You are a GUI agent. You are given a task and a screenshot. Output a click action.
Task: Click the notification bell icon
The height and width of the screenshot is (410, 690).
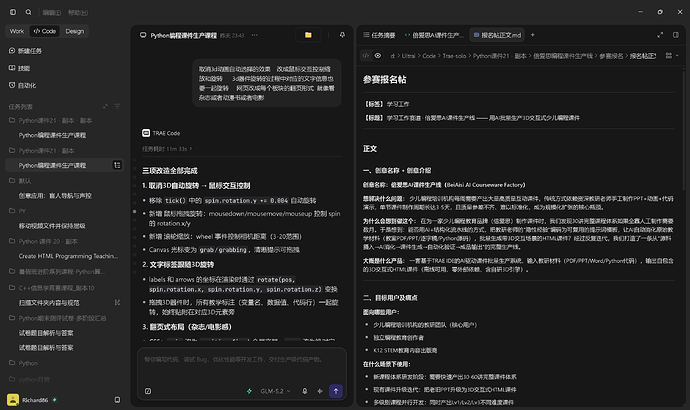pos(342,35)
